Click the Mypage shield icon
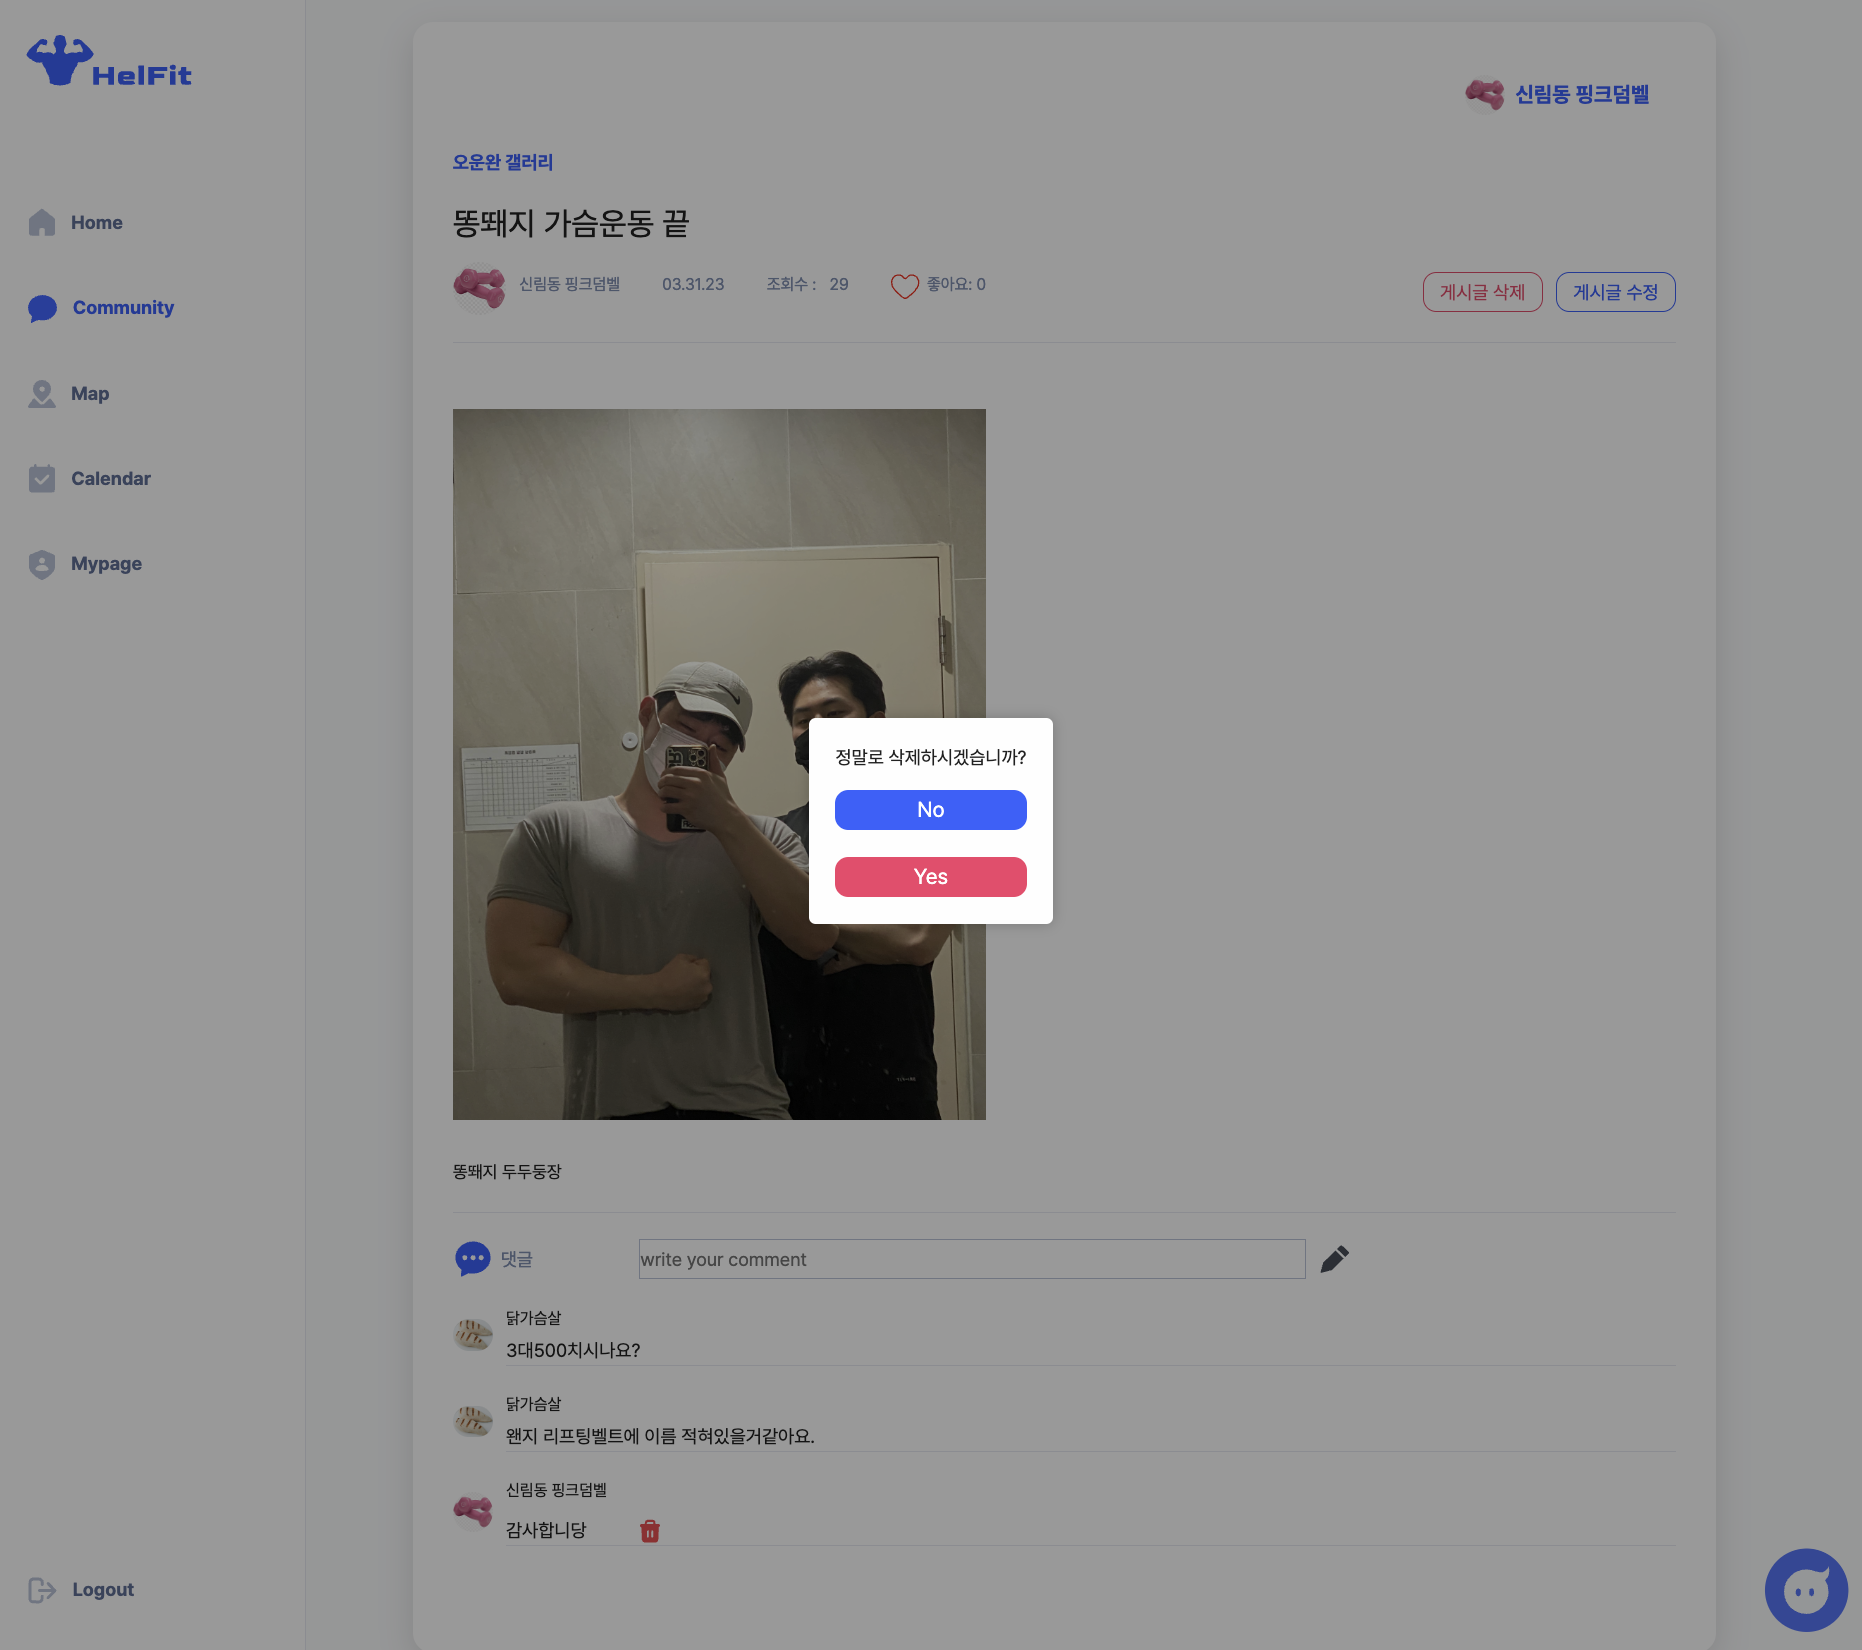1862x1650 pixels. point(42,564)
